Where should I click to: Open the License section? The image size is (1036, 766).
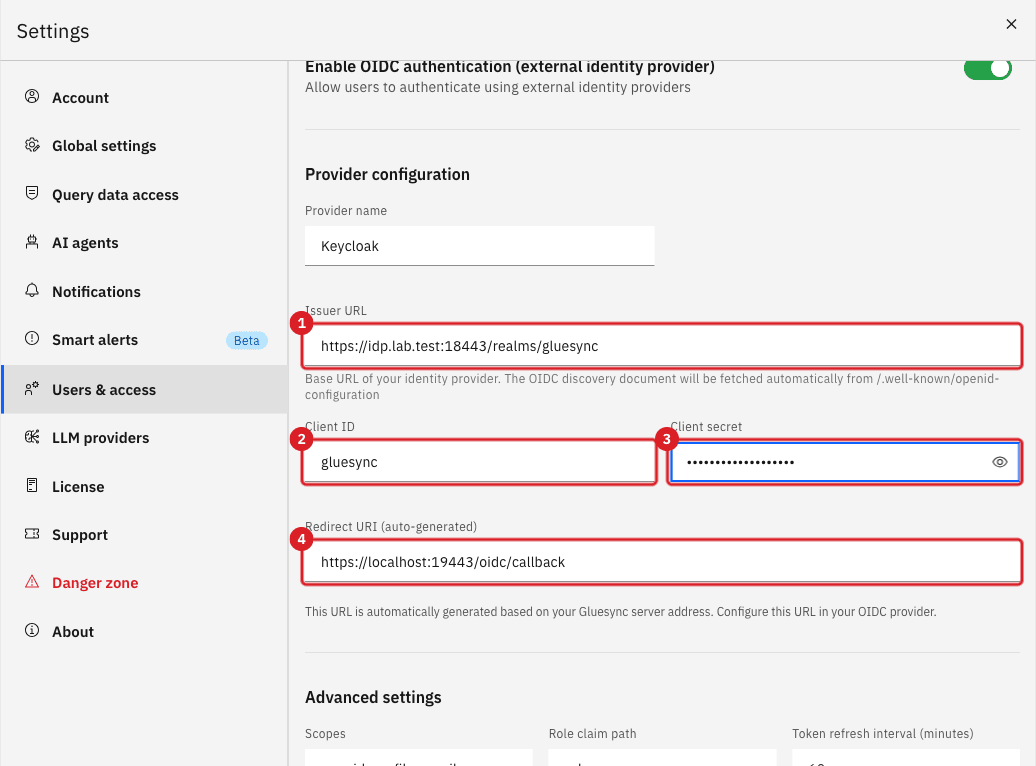pos(145,486)
